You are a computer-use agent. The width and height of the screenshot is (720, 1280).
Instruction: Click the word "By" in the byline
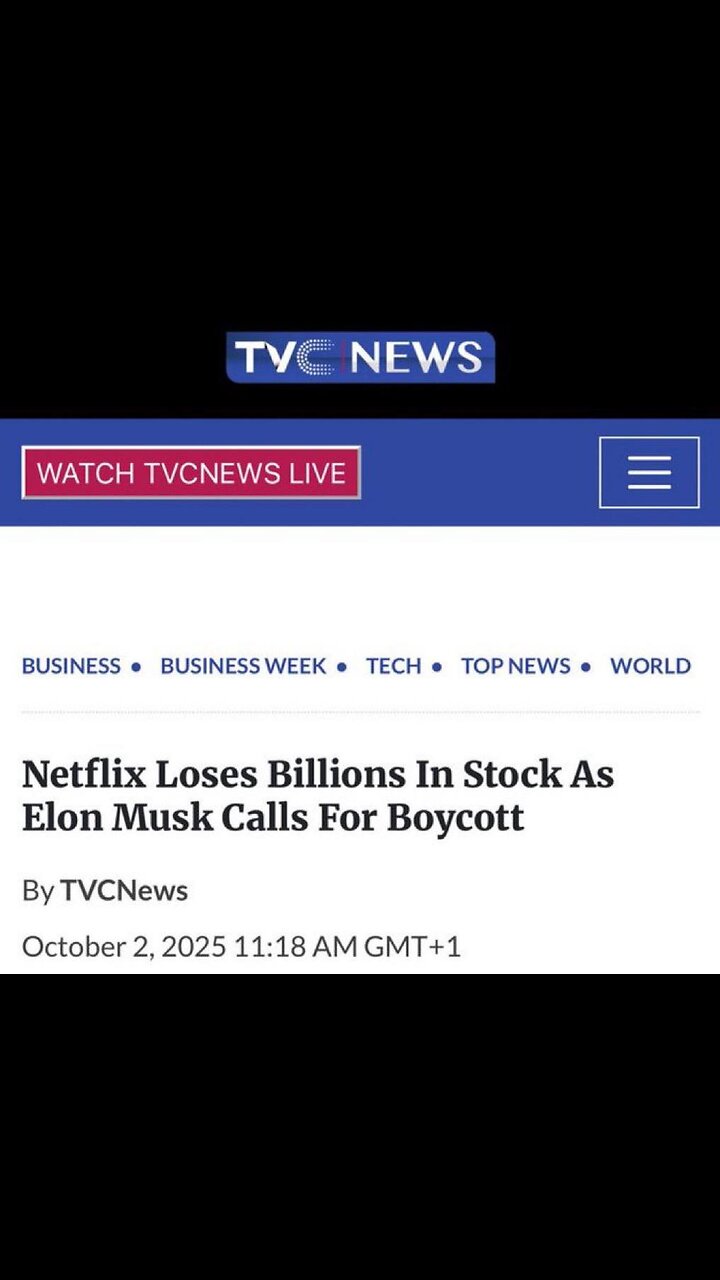38,891
